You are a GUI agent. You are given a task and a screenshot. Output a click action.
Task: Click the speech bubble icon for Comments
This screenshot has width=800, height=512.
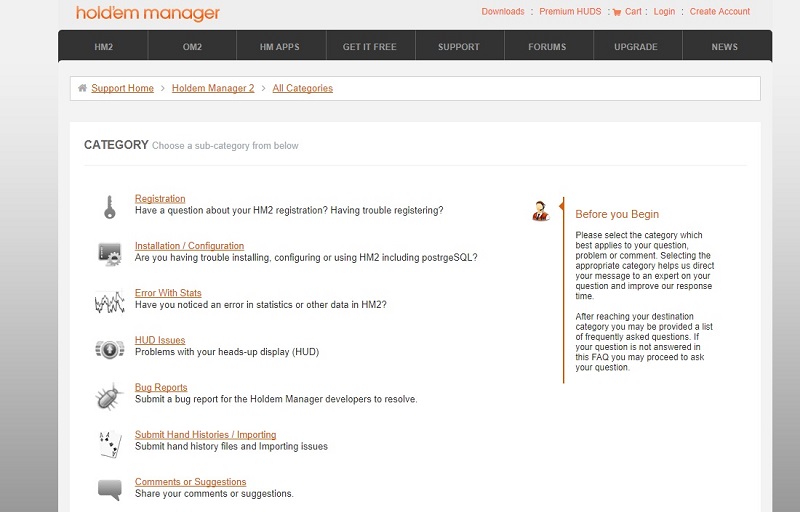(109, 489)
